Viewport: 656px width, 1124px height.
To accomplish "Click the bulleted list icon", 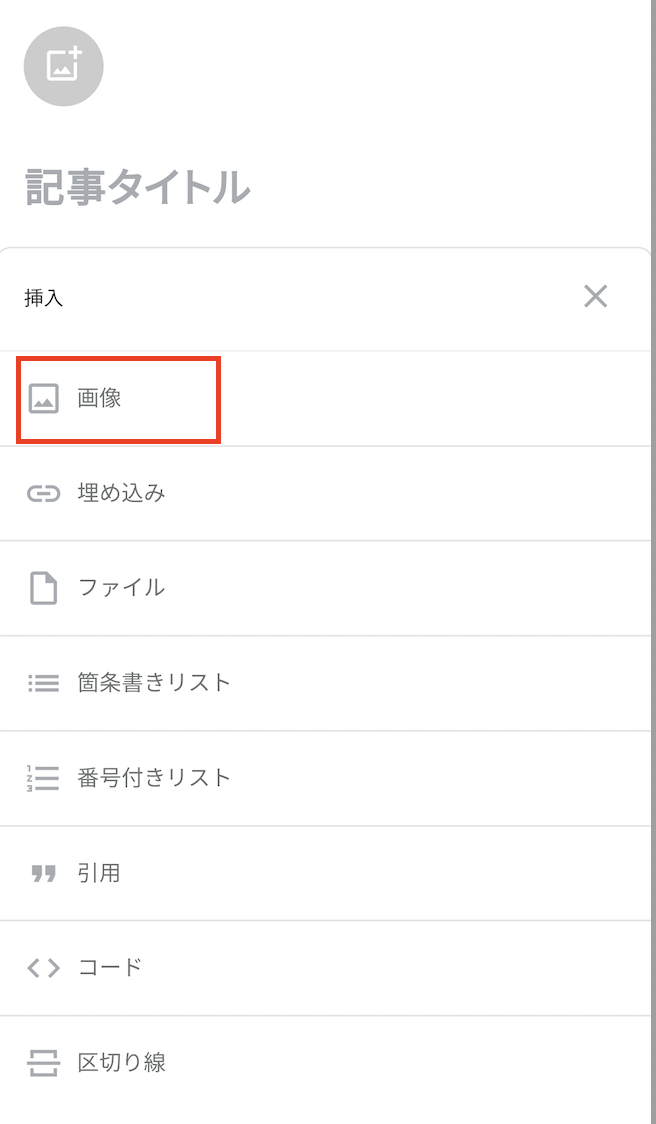I will pyautogui.click(x=44, y=683).
